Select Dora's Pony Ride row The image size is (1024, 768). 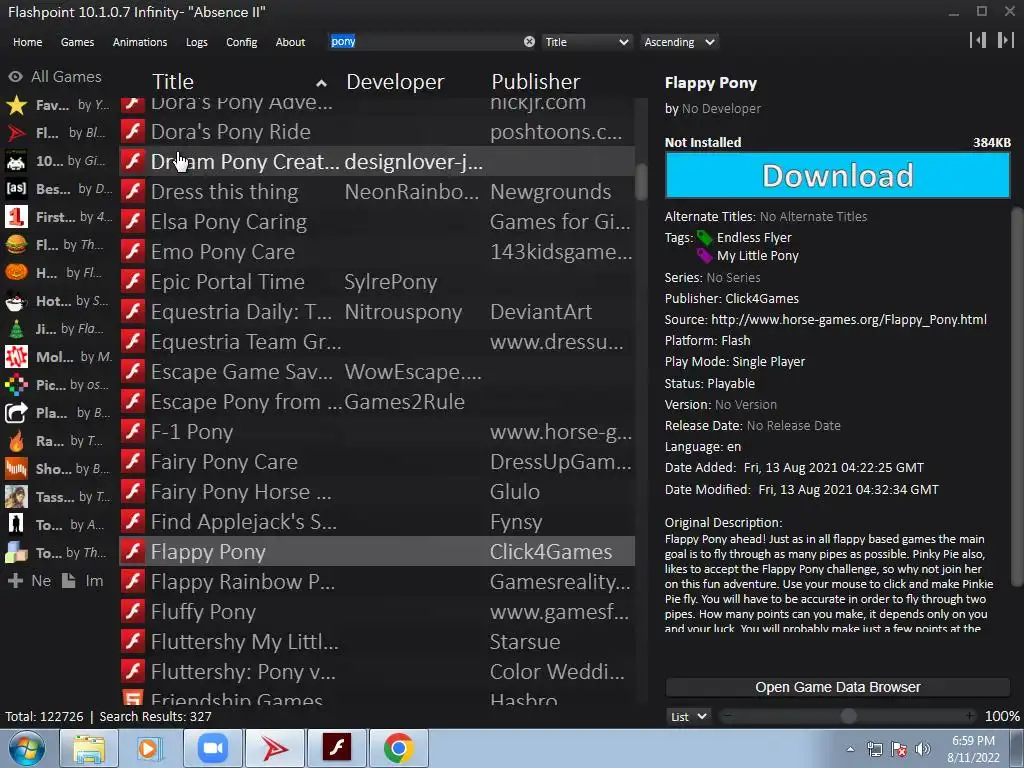(x=377, y=132)
